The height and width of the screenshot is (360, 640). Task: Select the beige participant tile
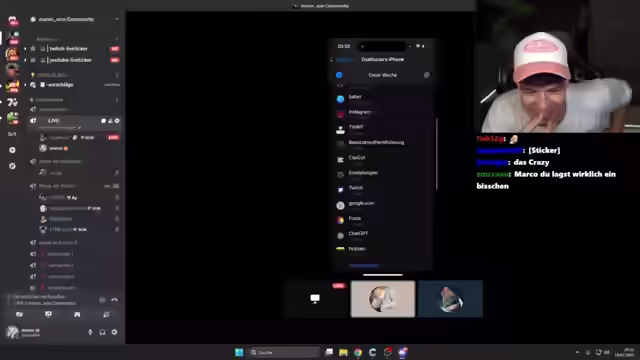coord(383,299)
